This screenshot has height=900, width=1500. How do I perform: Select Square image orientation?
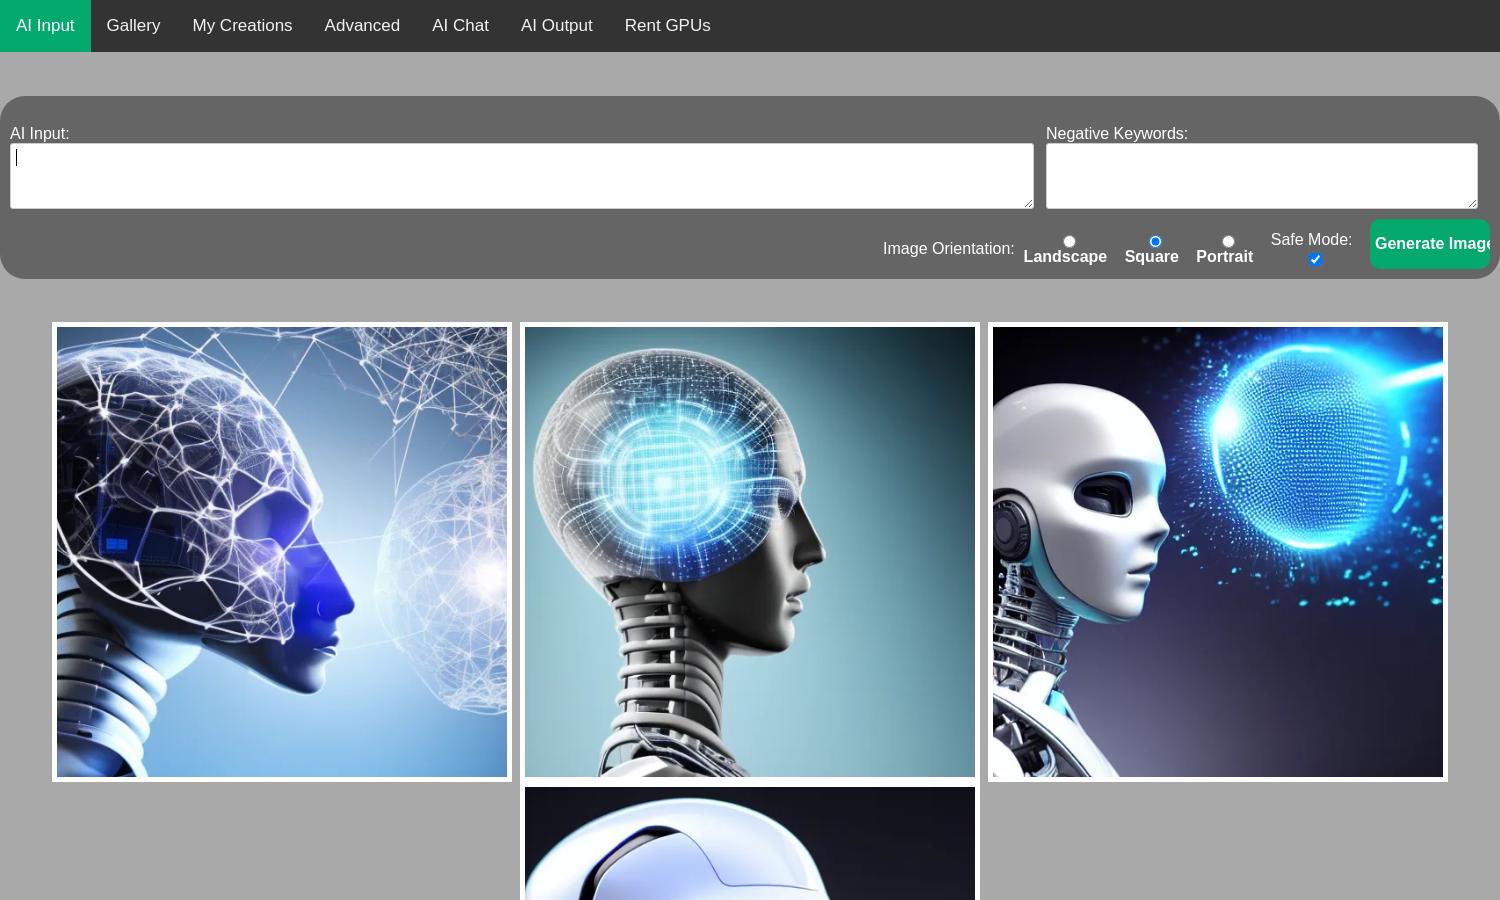[1155, 241]
